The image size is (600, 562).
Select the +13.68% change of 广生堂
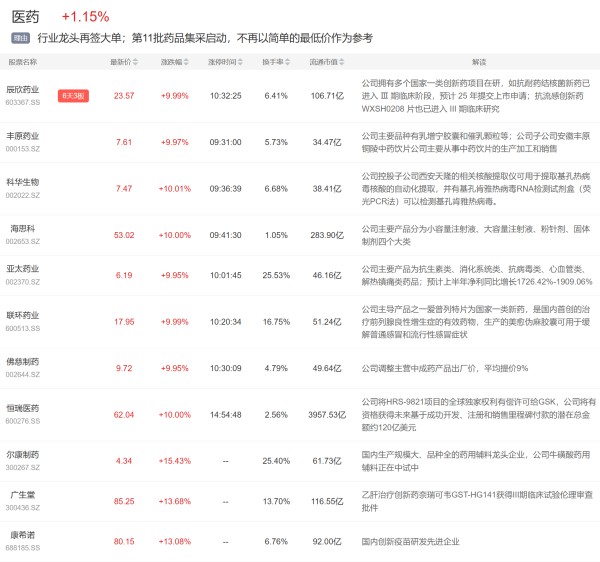(x=175, y=502)
